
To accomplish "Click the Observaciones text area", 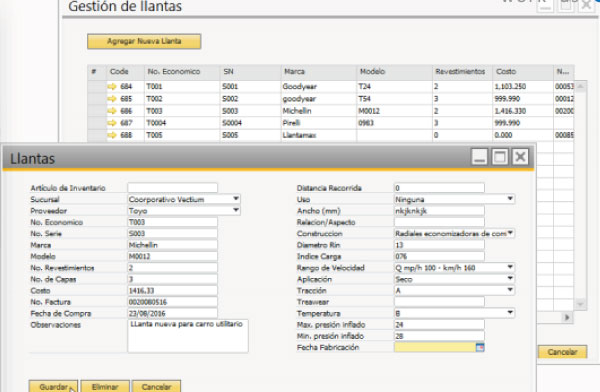I will pos(188,336).
